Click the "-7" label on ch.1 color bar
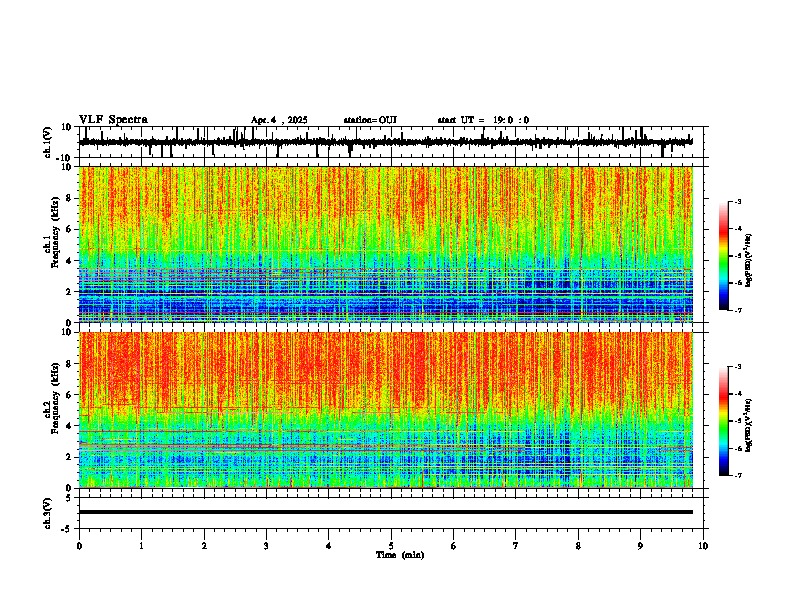Image resolution: width=792 pixels, height=612 pixels. point(738,310)
